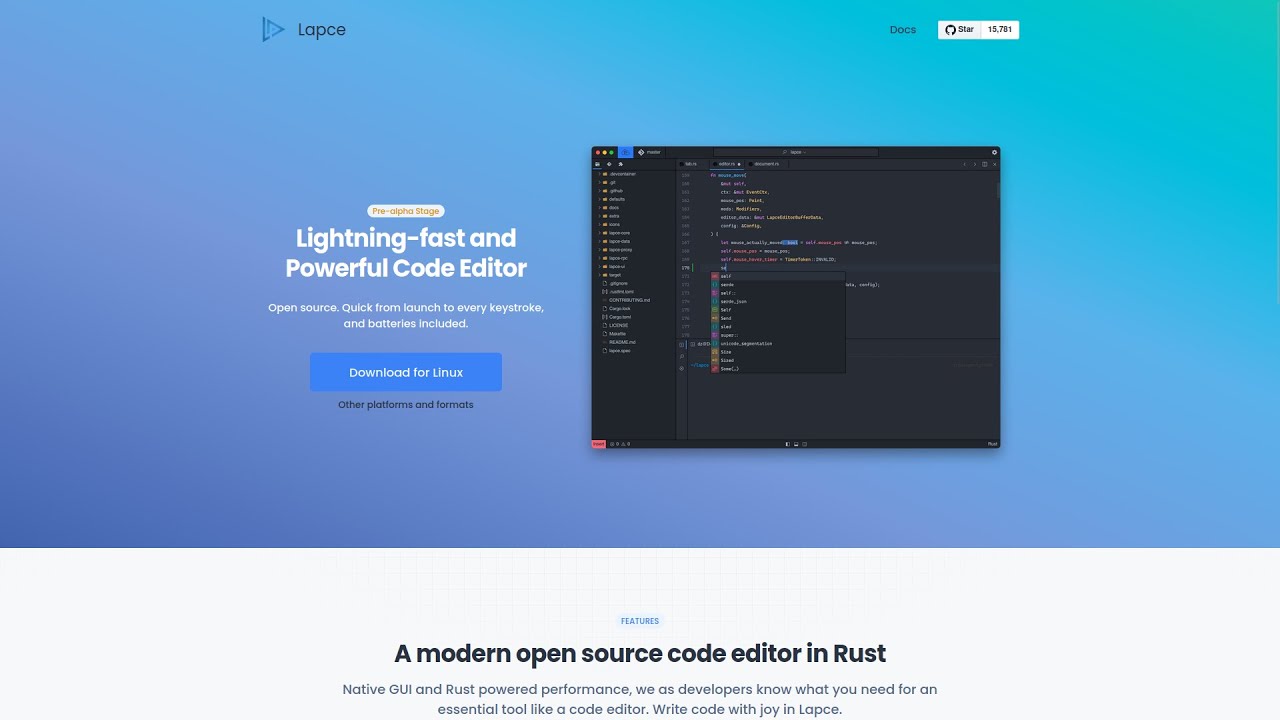Click the split editor icon

(984, 164)
